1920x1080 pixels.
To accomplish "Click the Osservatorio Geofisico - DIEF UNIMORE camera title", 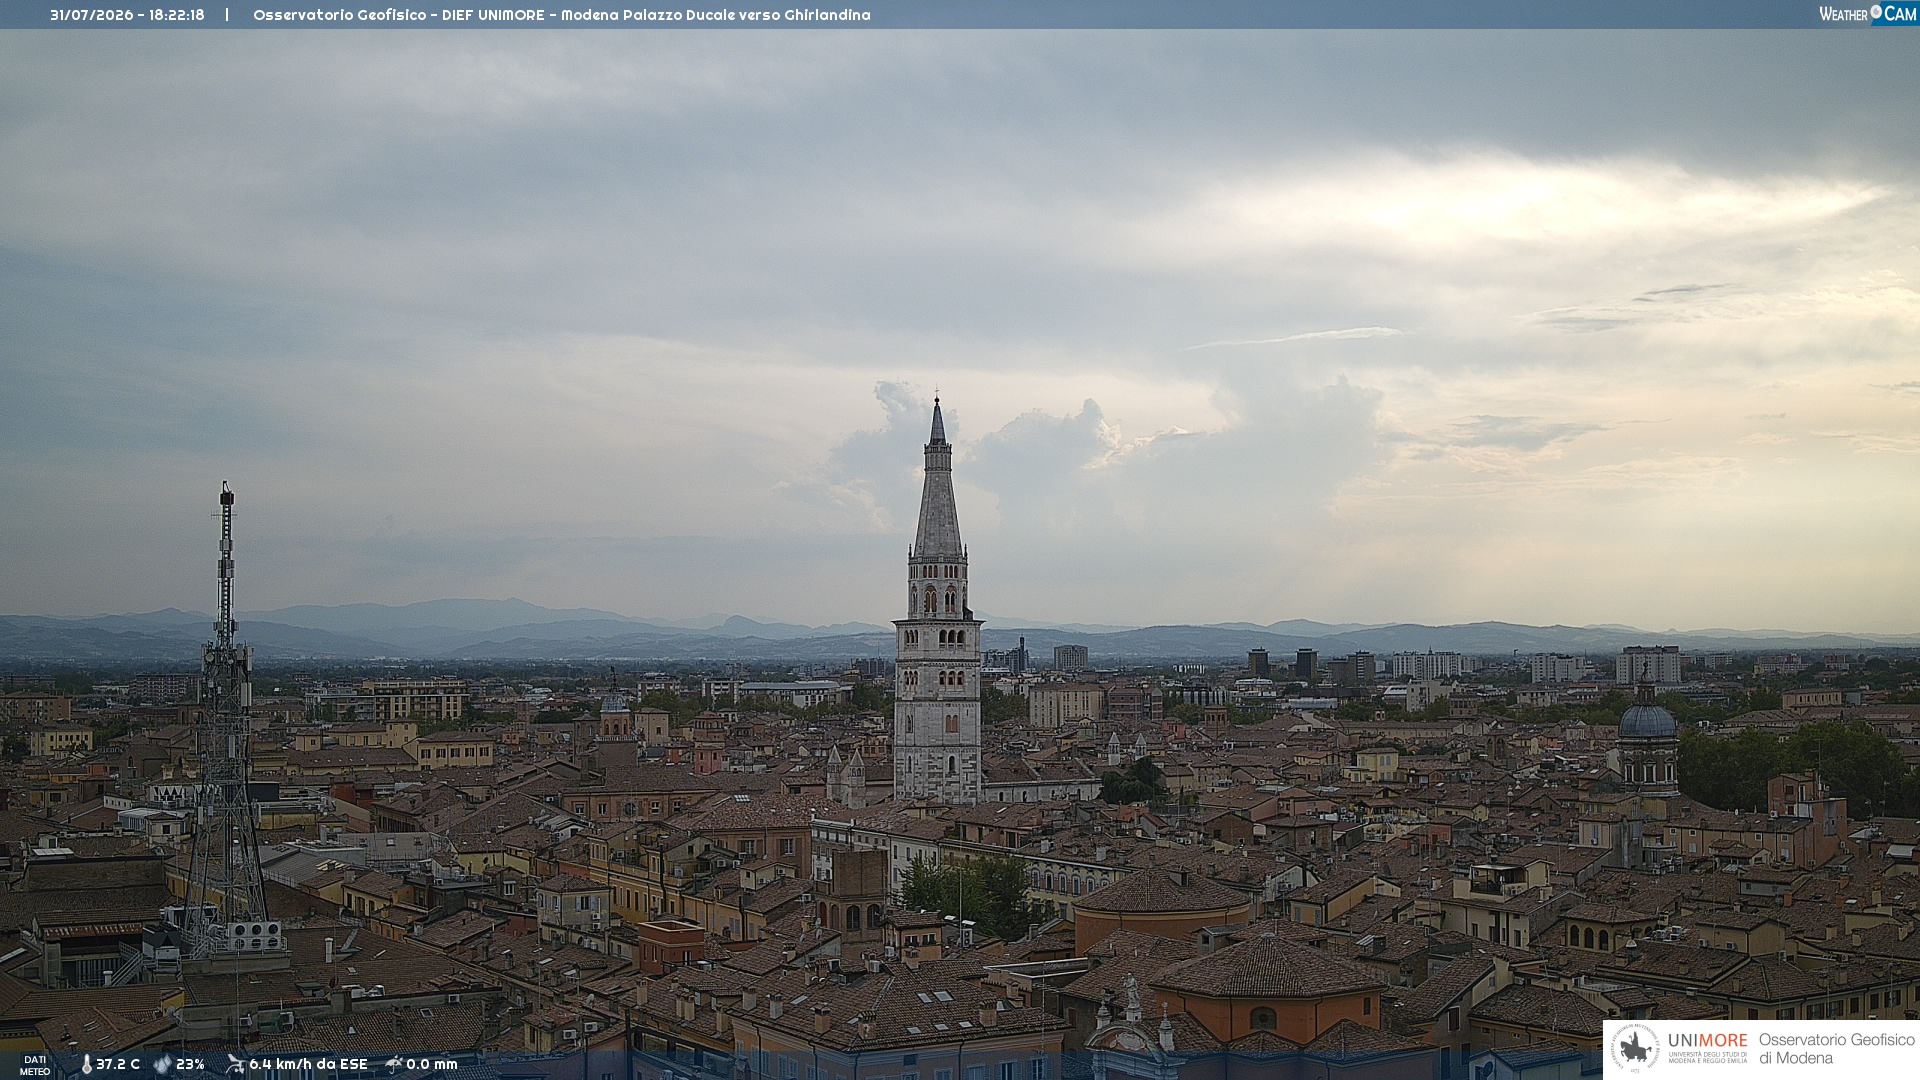I will click(562, 15).
